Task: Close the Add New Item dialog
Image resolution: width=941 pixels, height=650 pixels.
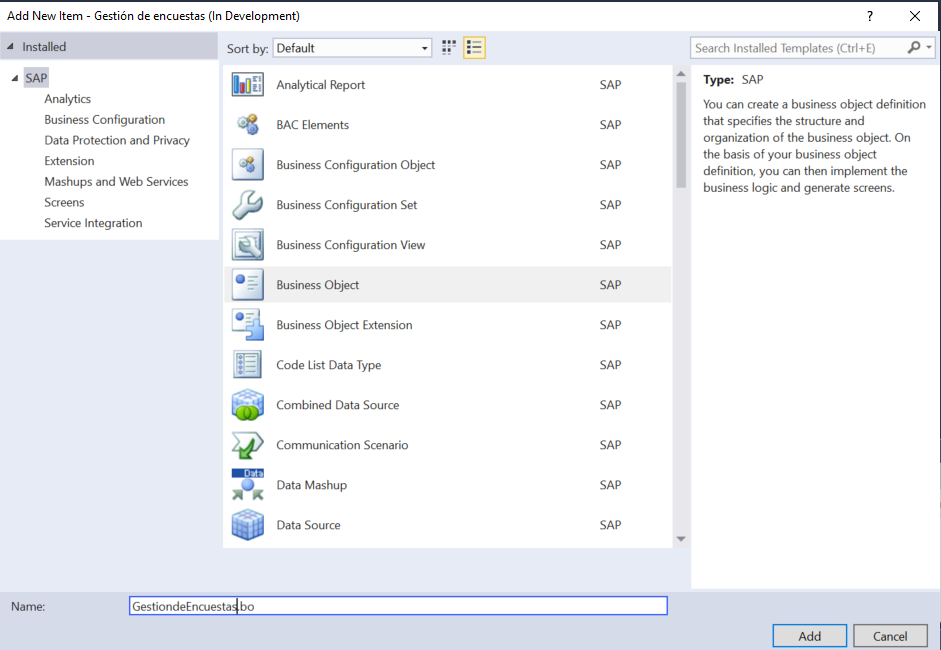Action: [915, 16]
